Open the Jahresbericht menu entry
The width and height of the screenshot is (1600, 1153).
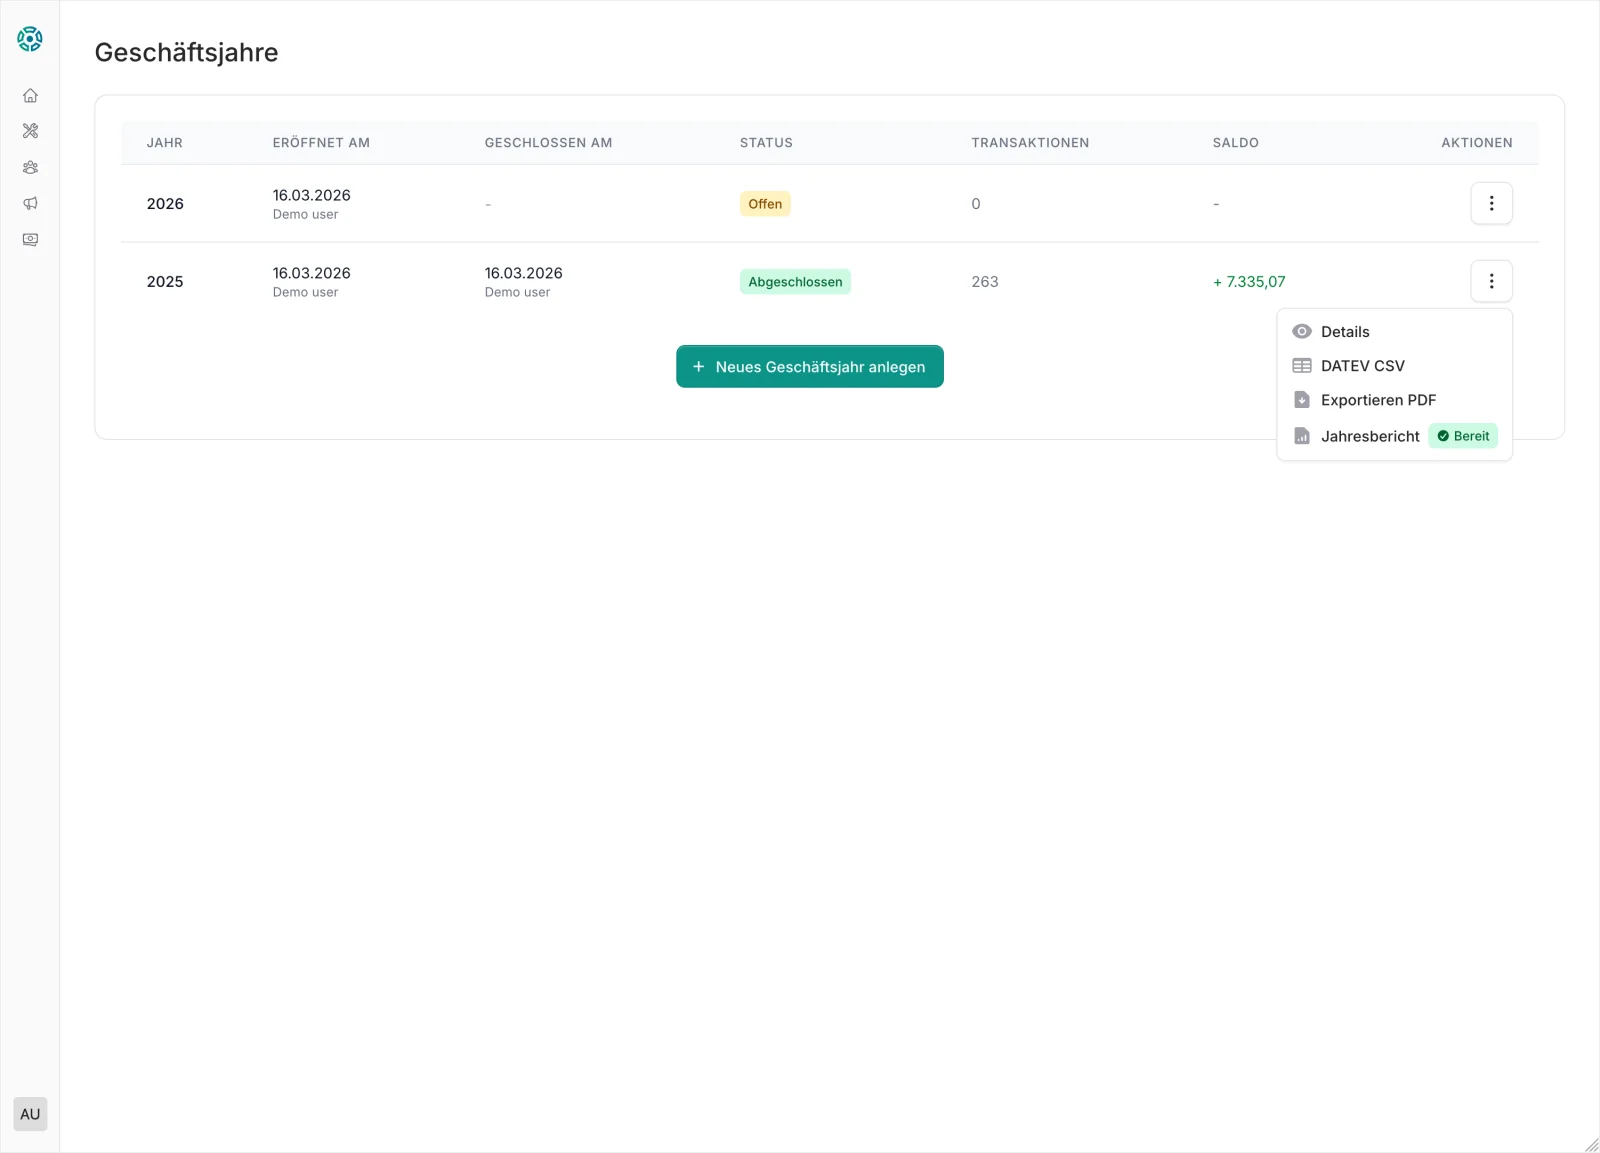pos(1369,436)
